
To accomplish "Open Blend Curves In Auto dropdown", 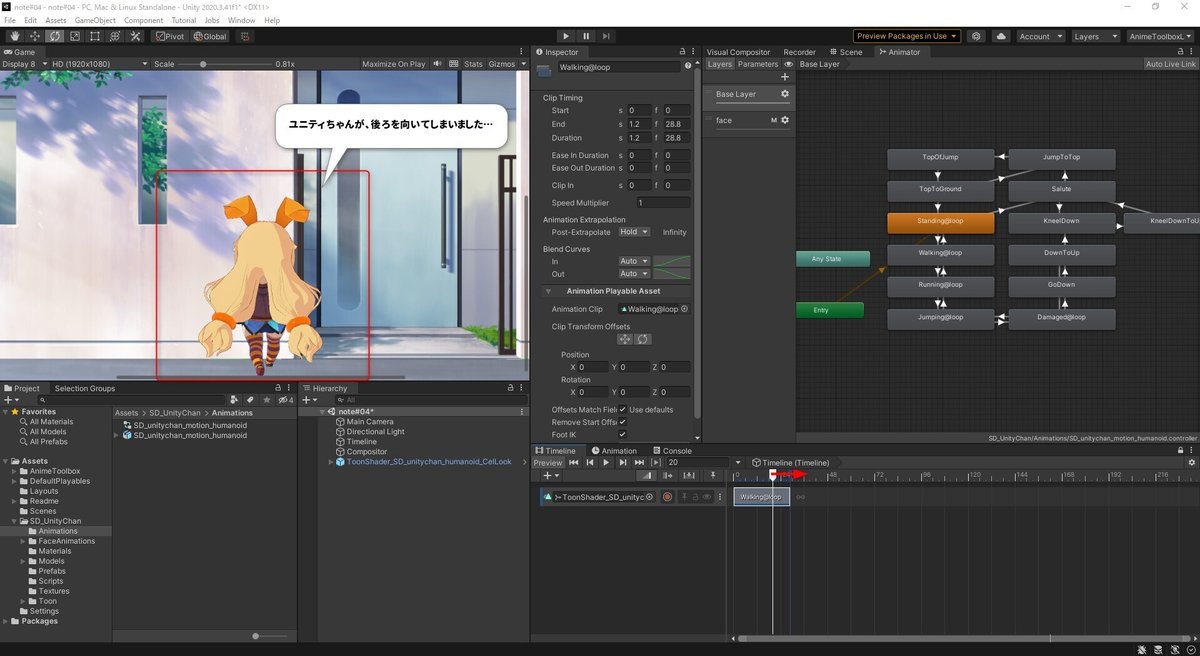I will tap(634, 261).
